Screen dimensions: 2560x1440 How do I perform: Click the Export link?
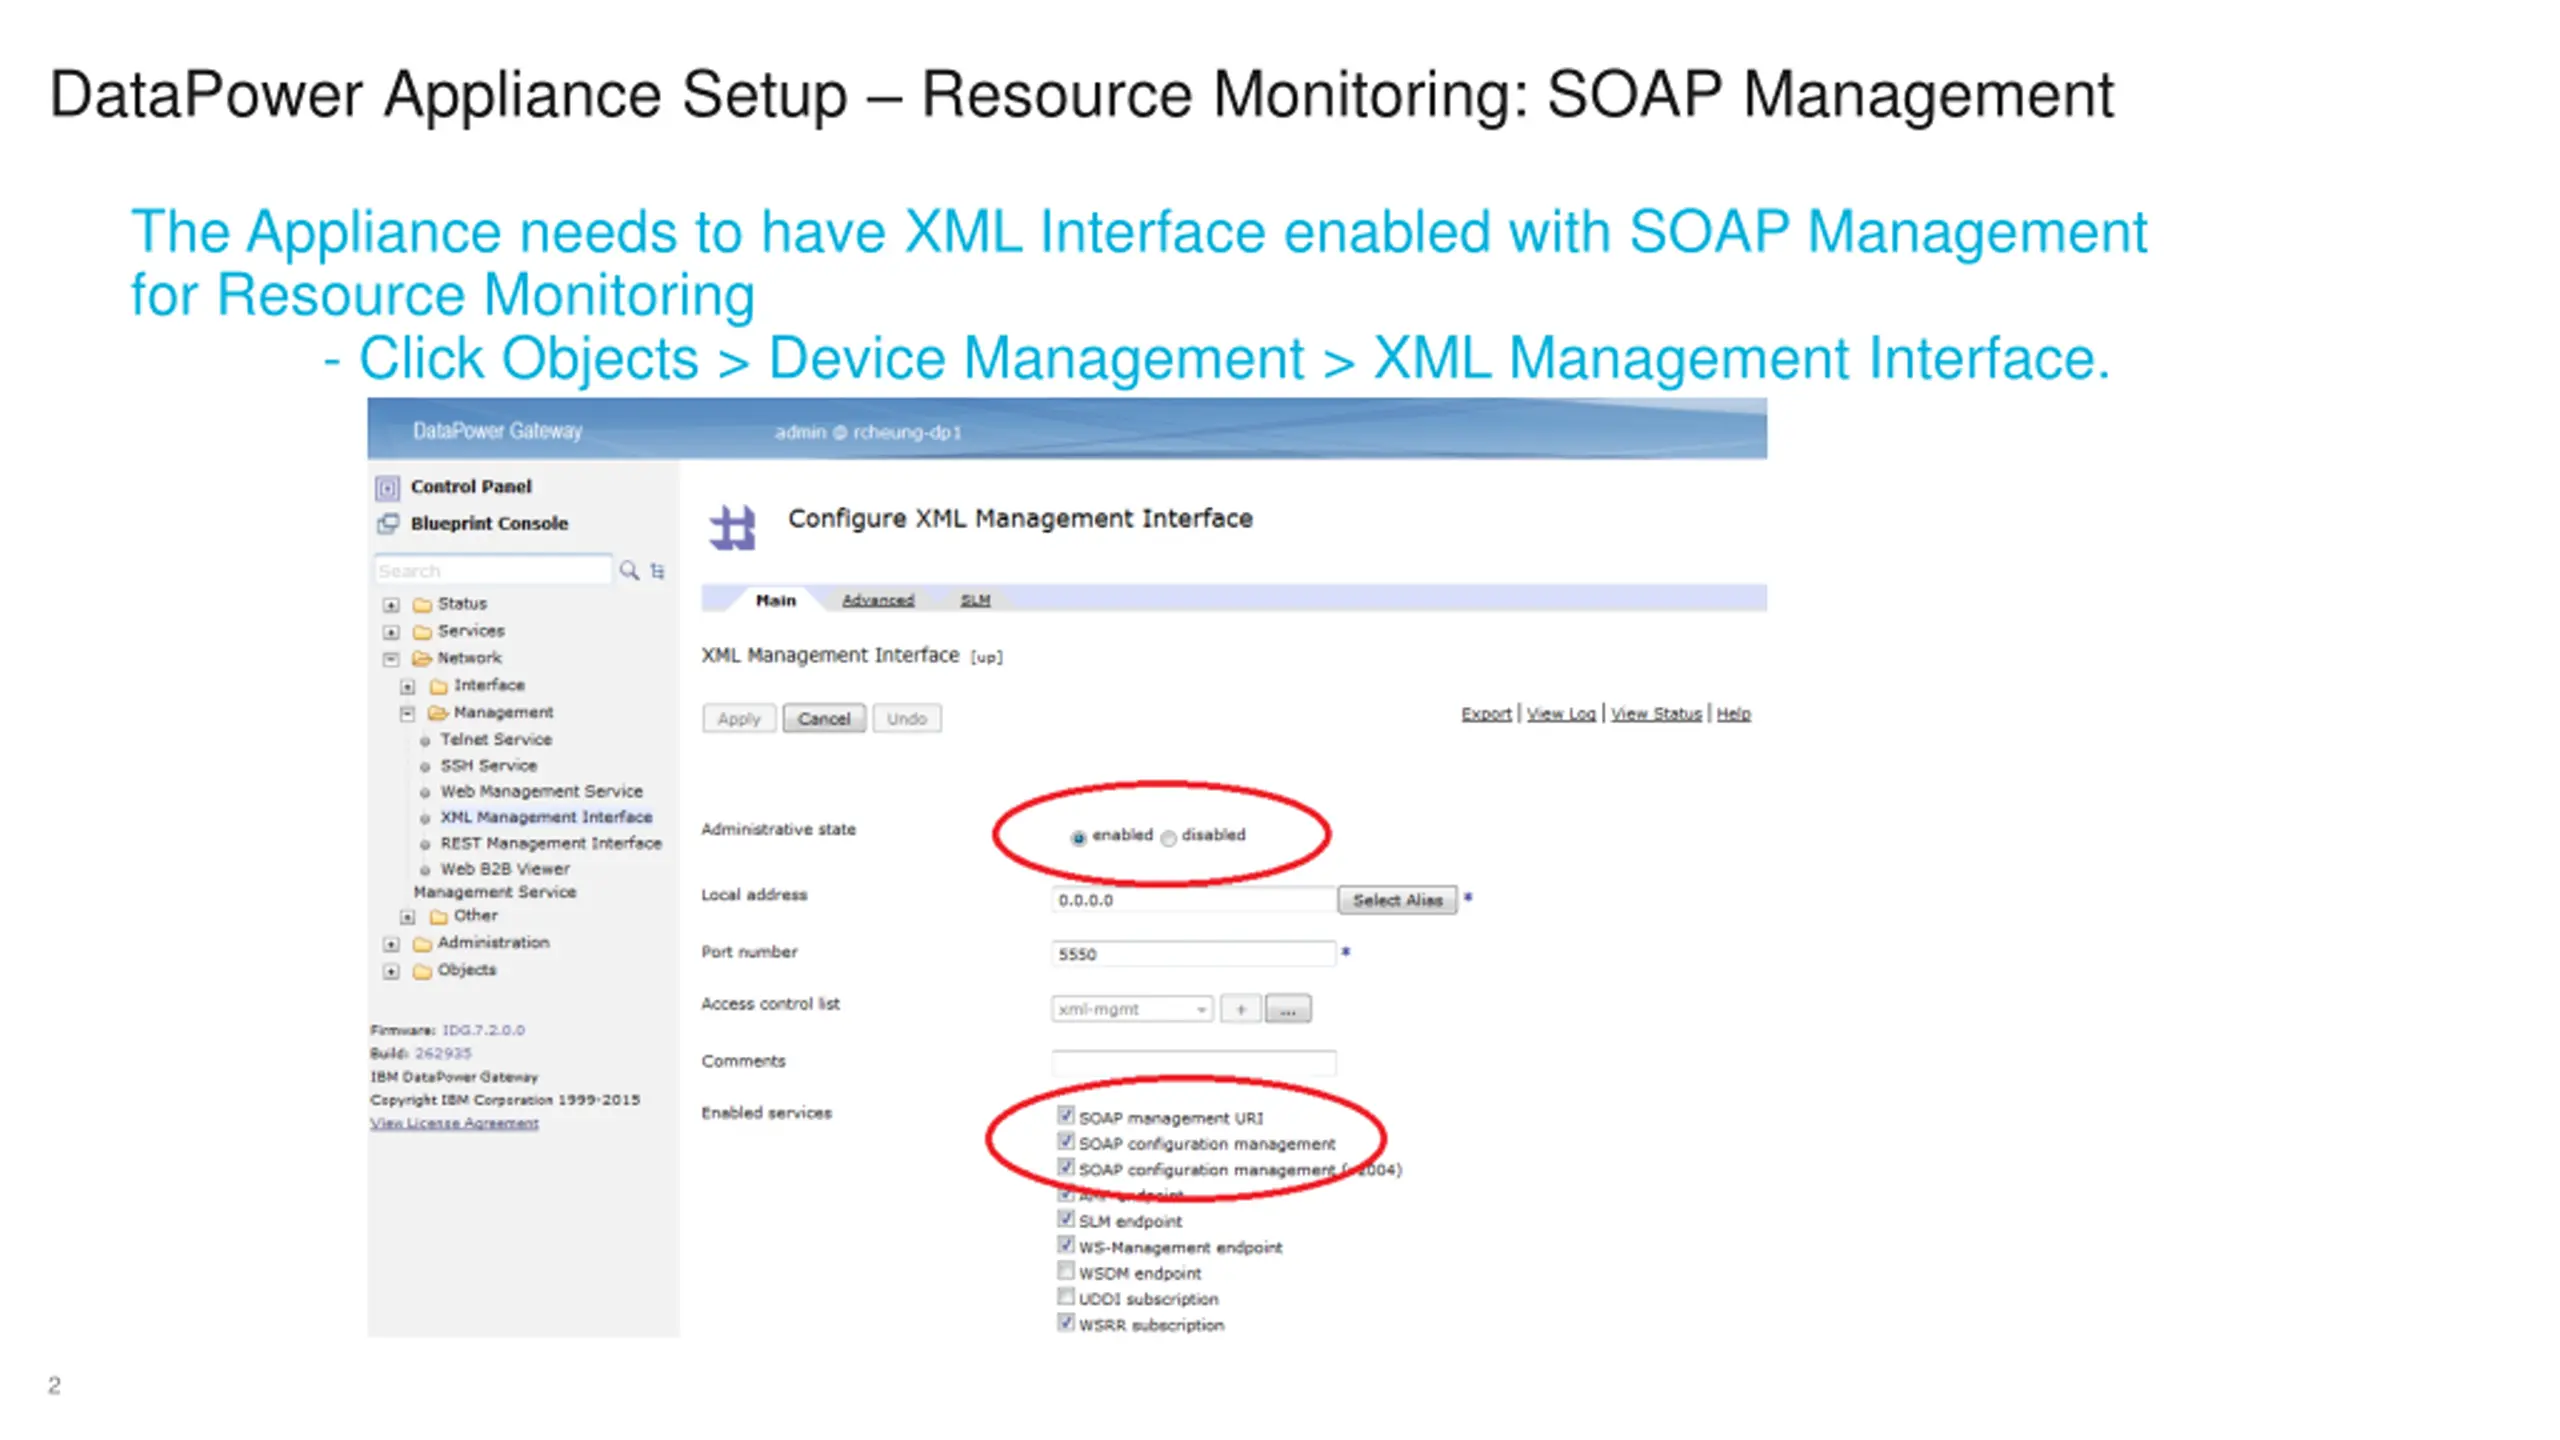pos(1486,714)
